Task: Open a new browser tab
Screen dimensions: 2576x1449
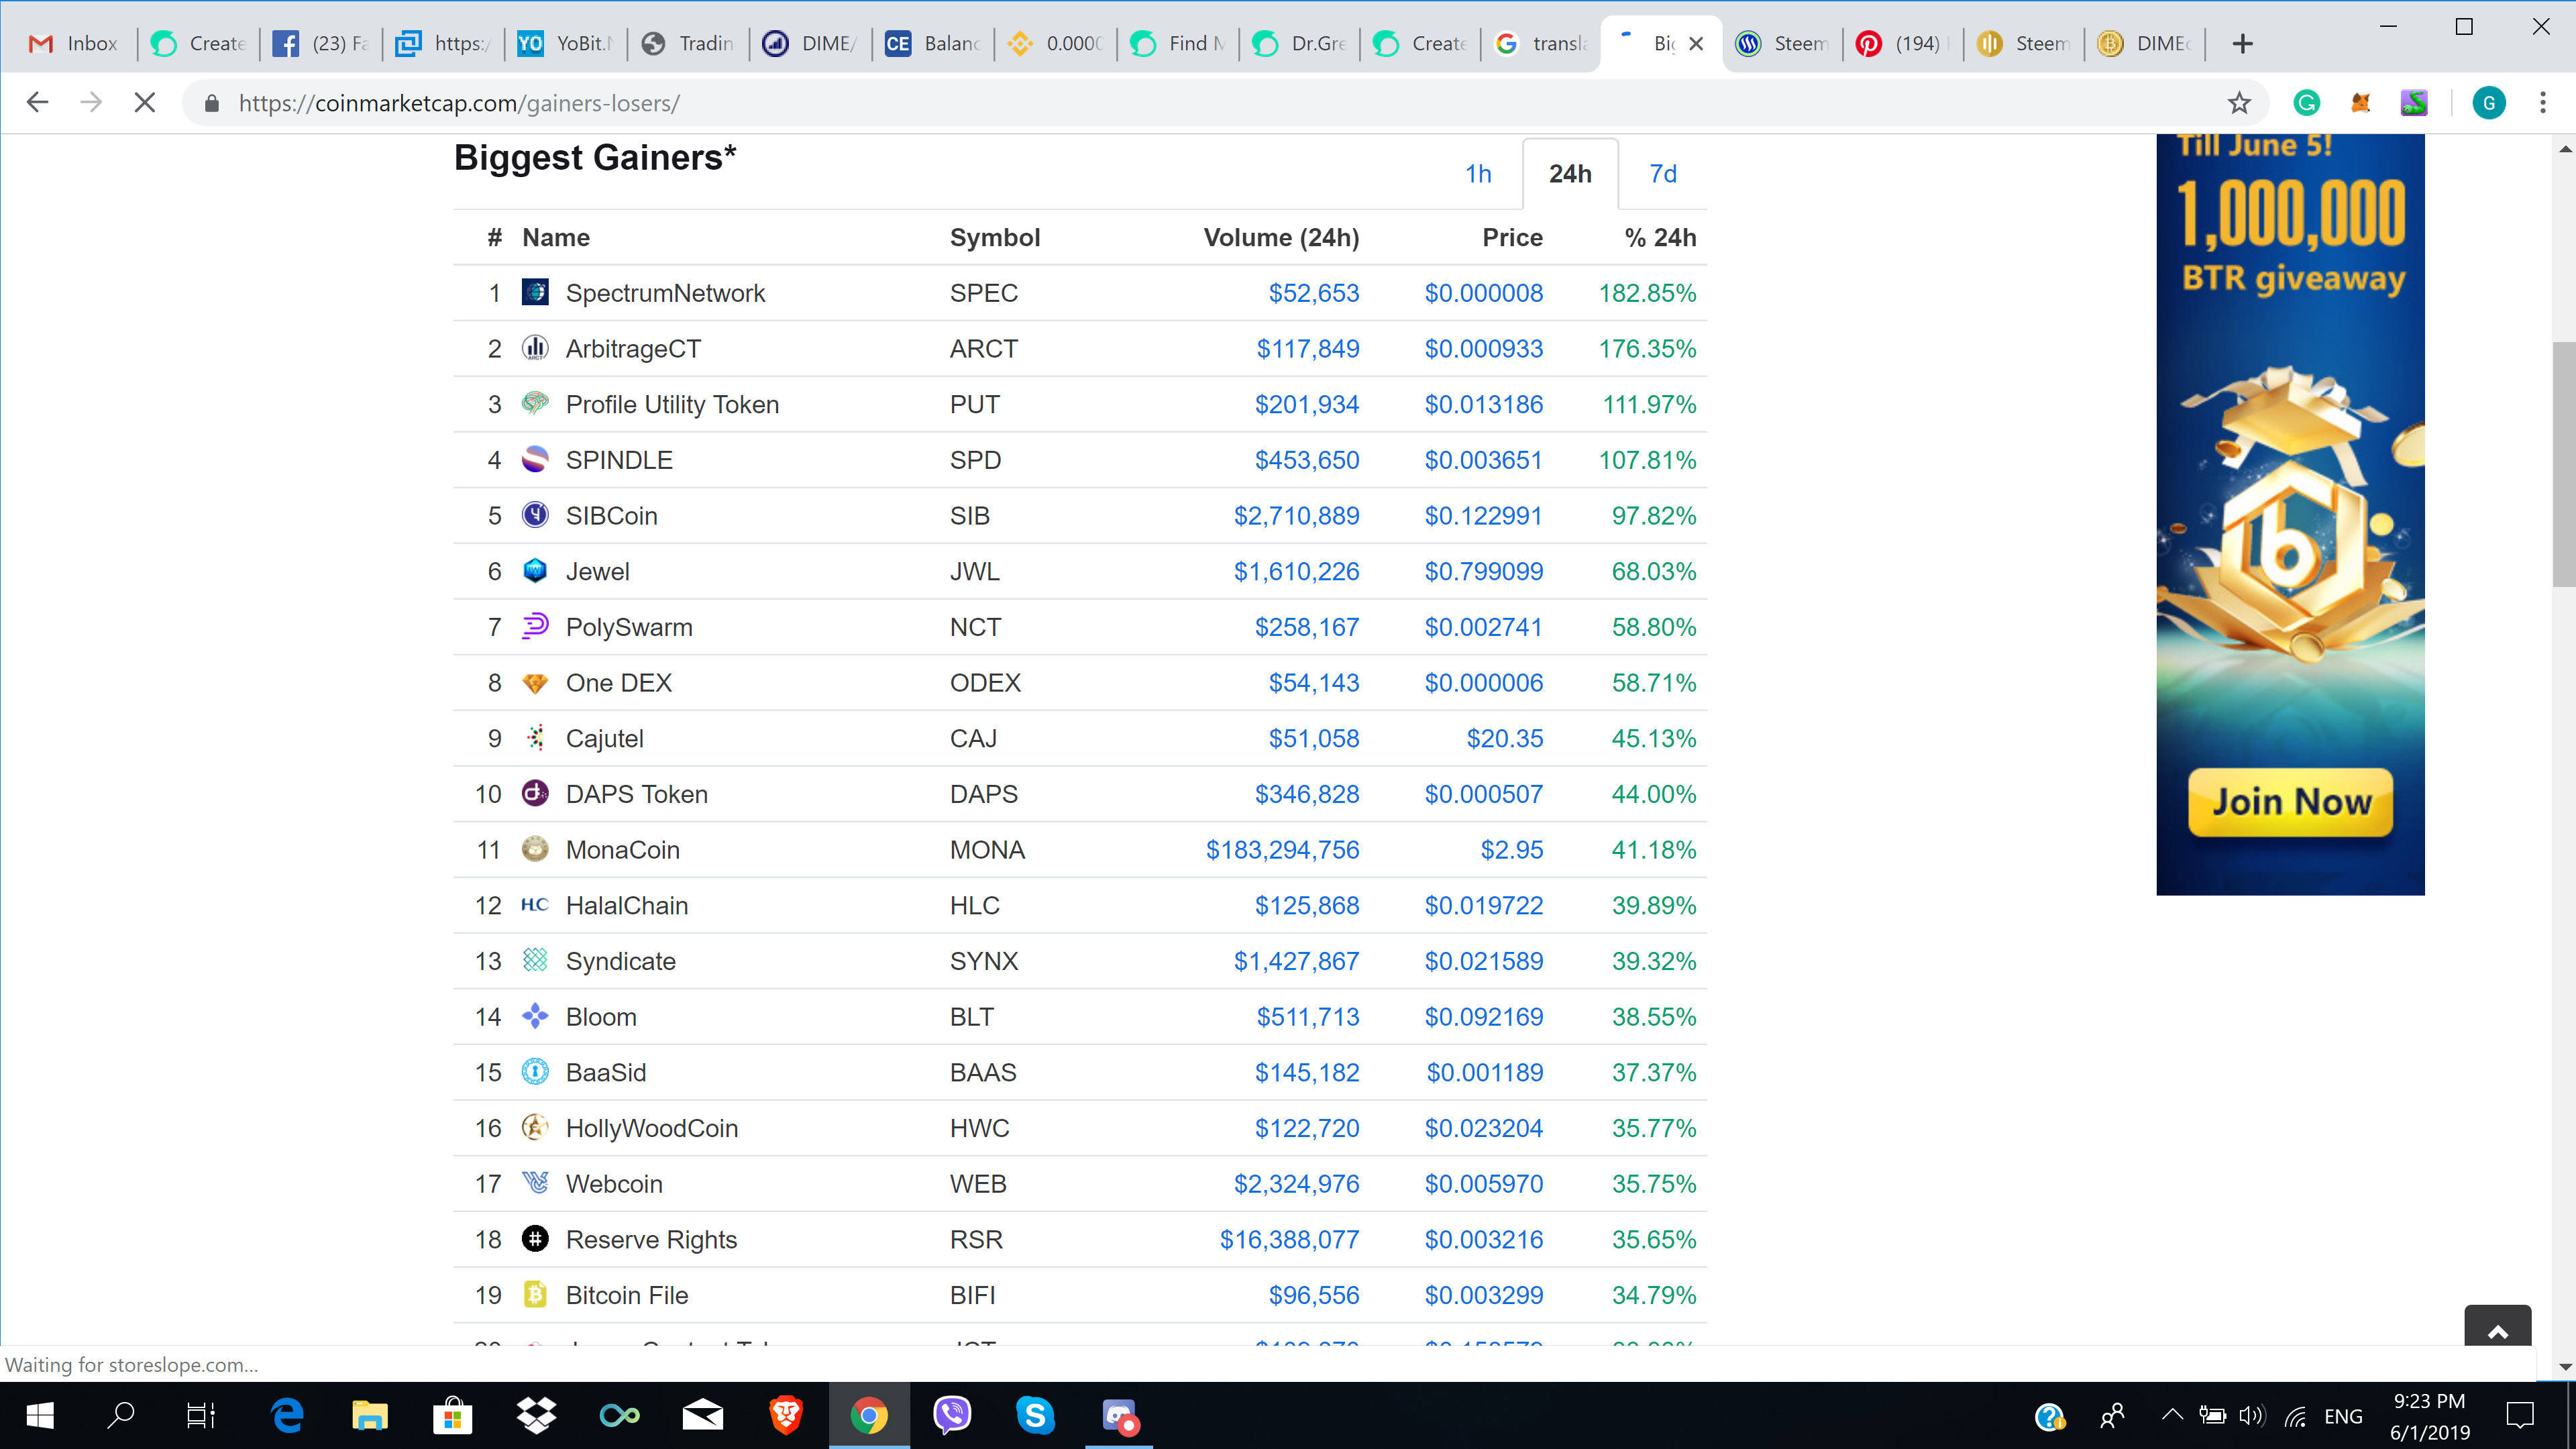Action: tap(2243, 43)
